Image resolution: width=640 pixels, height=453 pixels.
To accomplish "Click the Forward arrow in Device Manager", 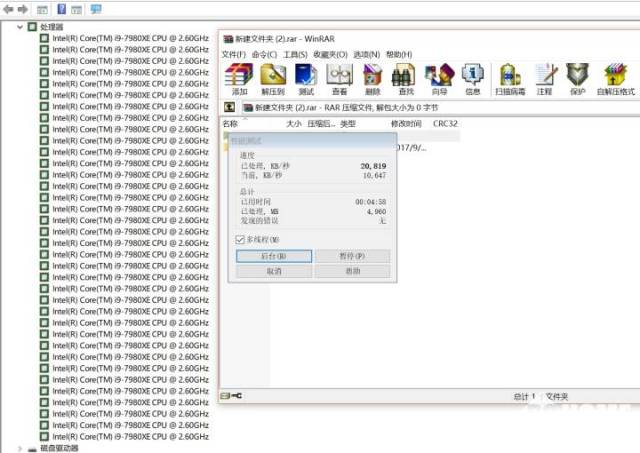I will click(x=23, y=9).
